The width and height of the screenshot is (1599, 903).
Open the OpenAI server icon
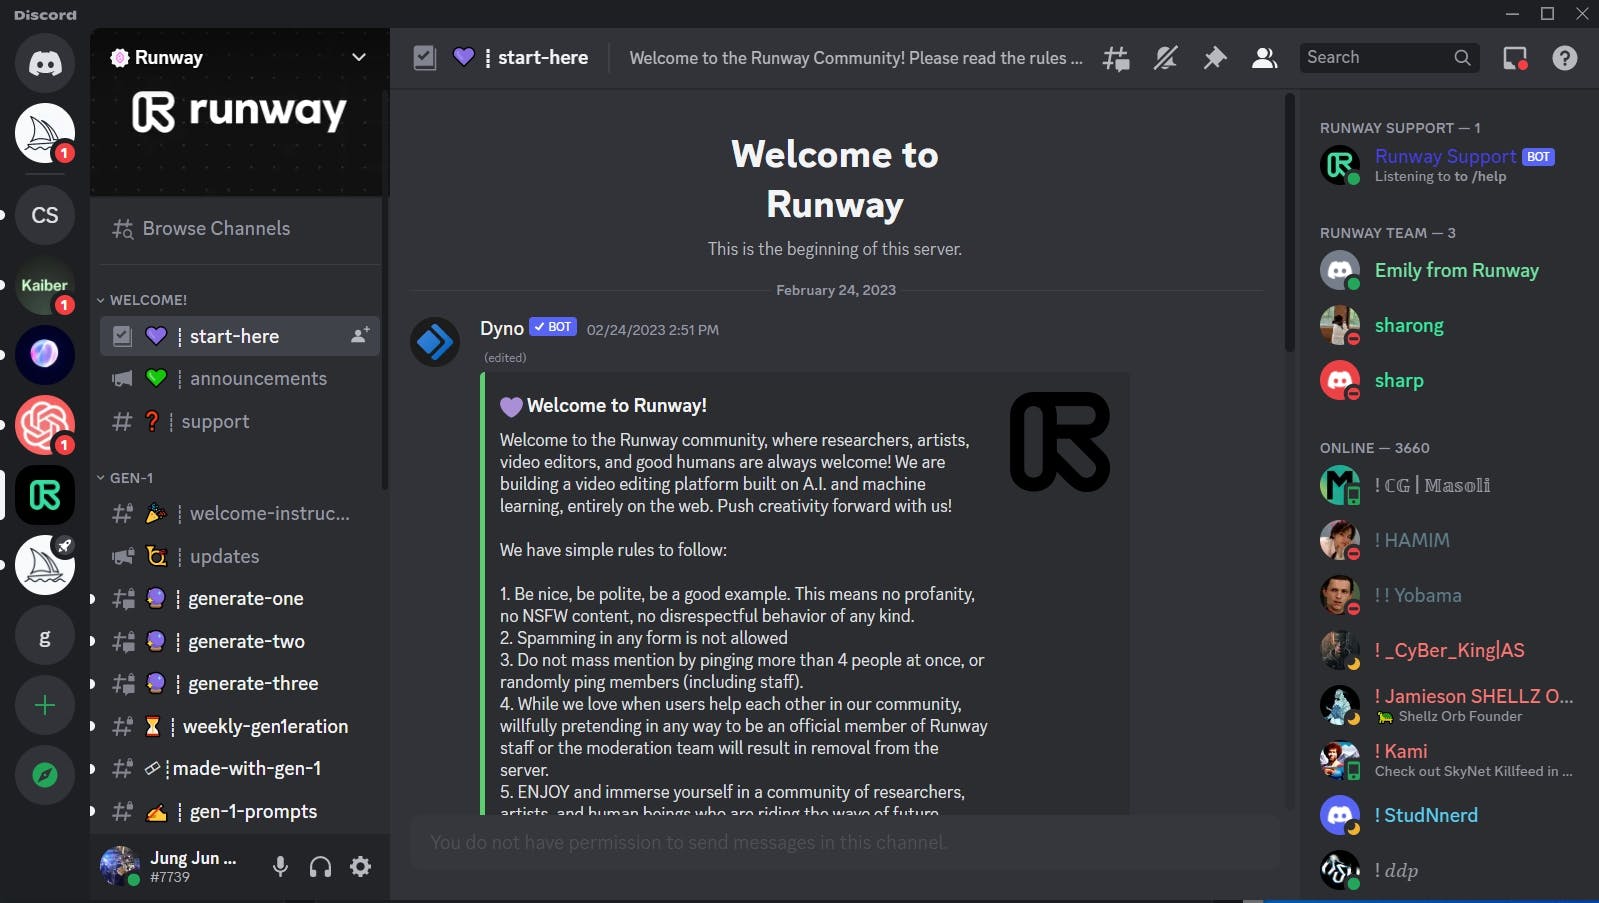45,425
